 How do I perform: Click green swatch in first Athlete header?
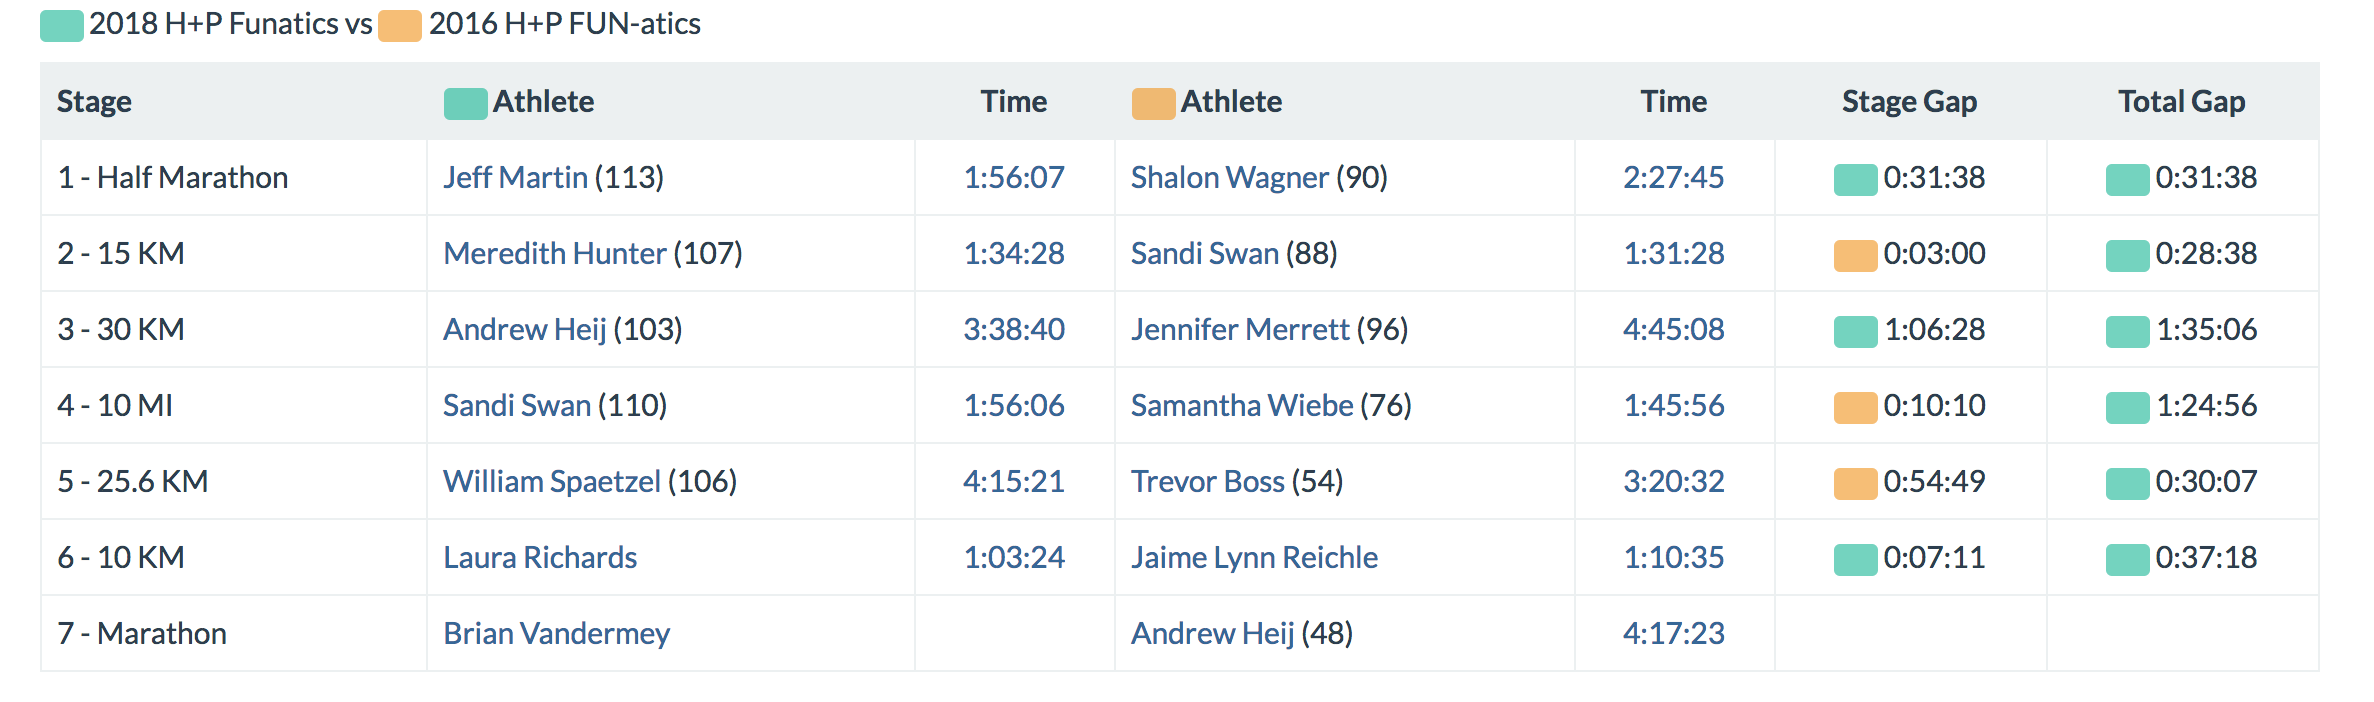(x=465, y=103)
